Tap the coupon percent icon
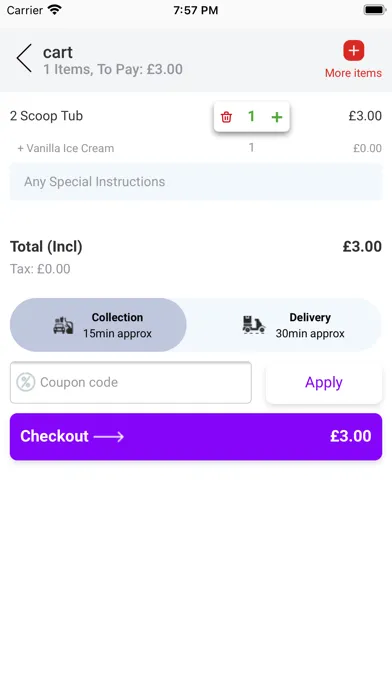 coord(26,382)
